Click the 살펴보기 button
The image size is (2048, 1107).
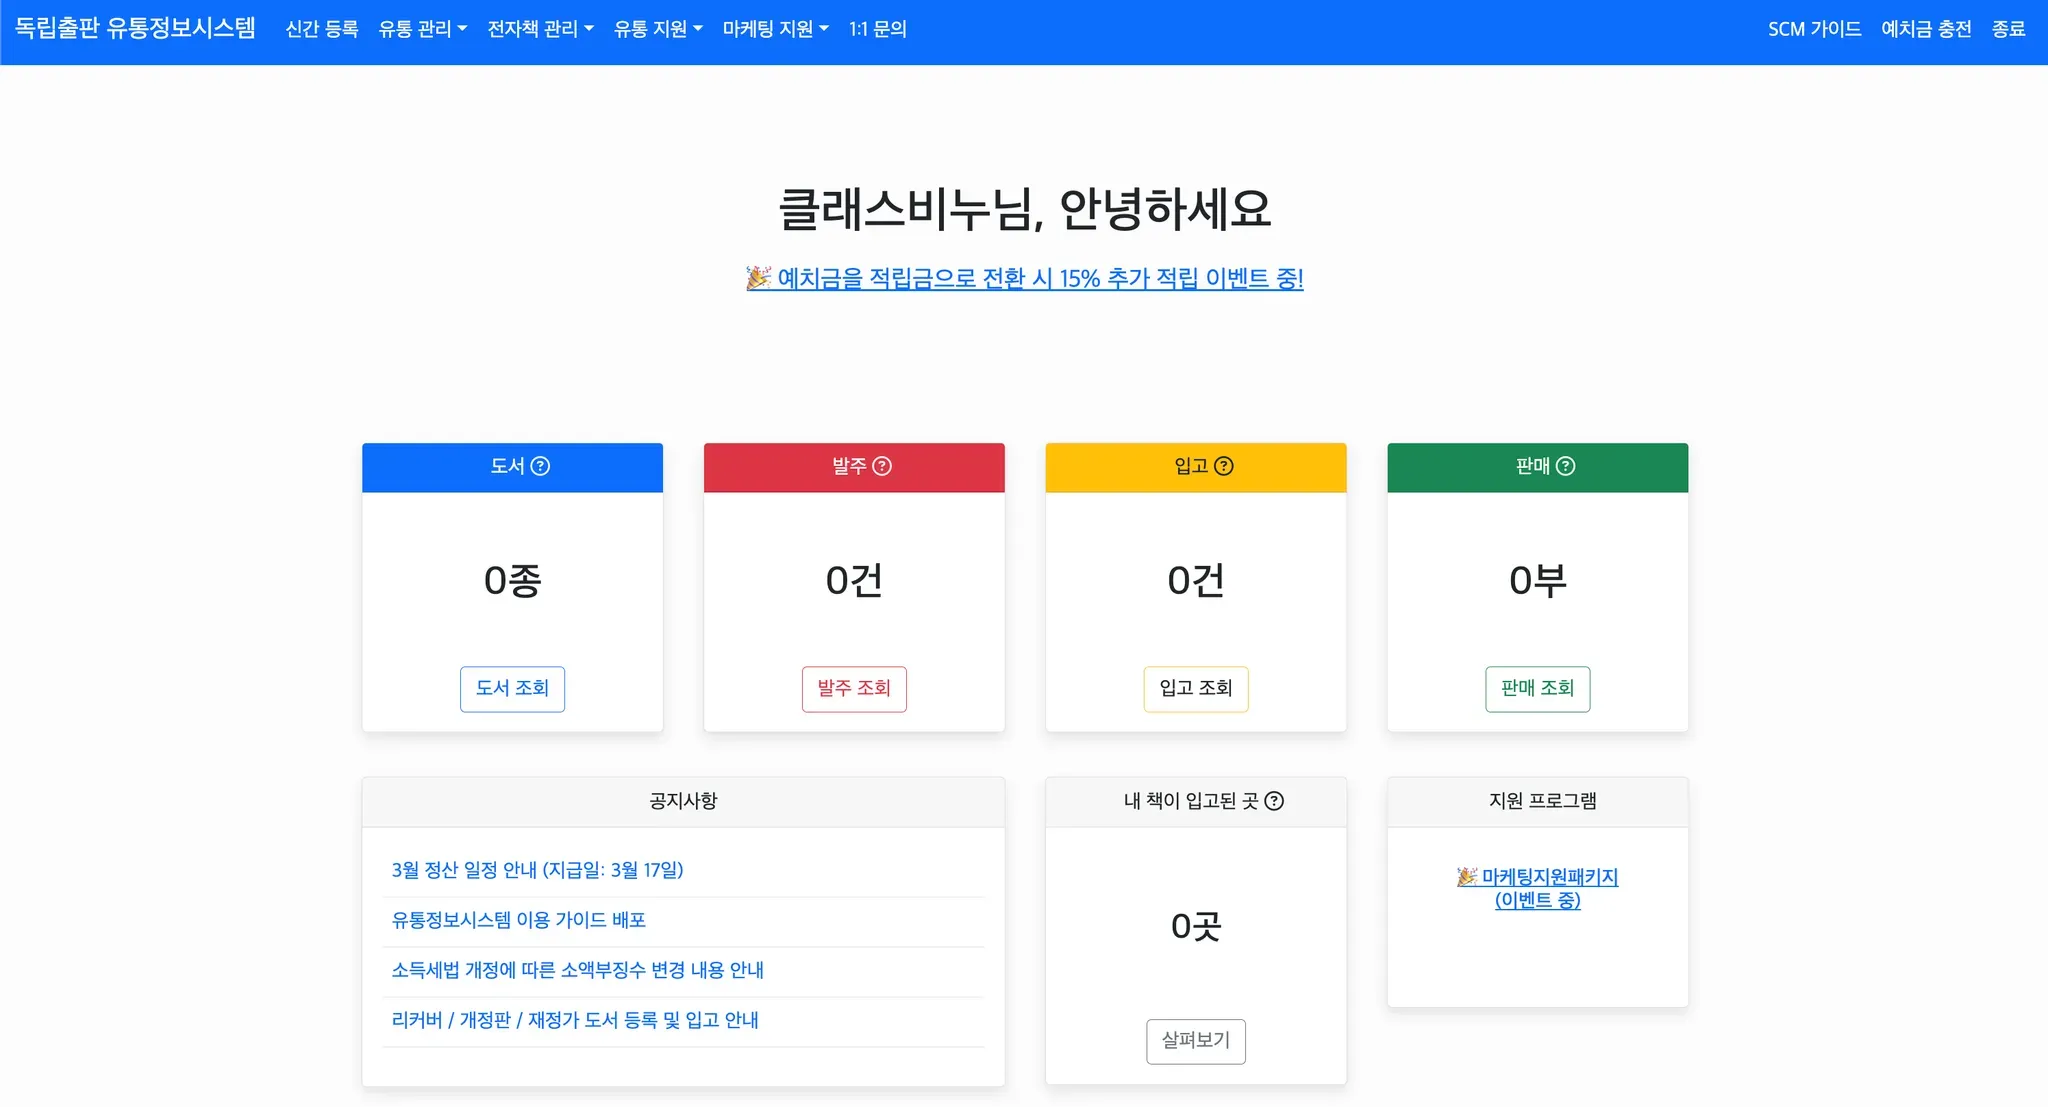[1195, 1041]
